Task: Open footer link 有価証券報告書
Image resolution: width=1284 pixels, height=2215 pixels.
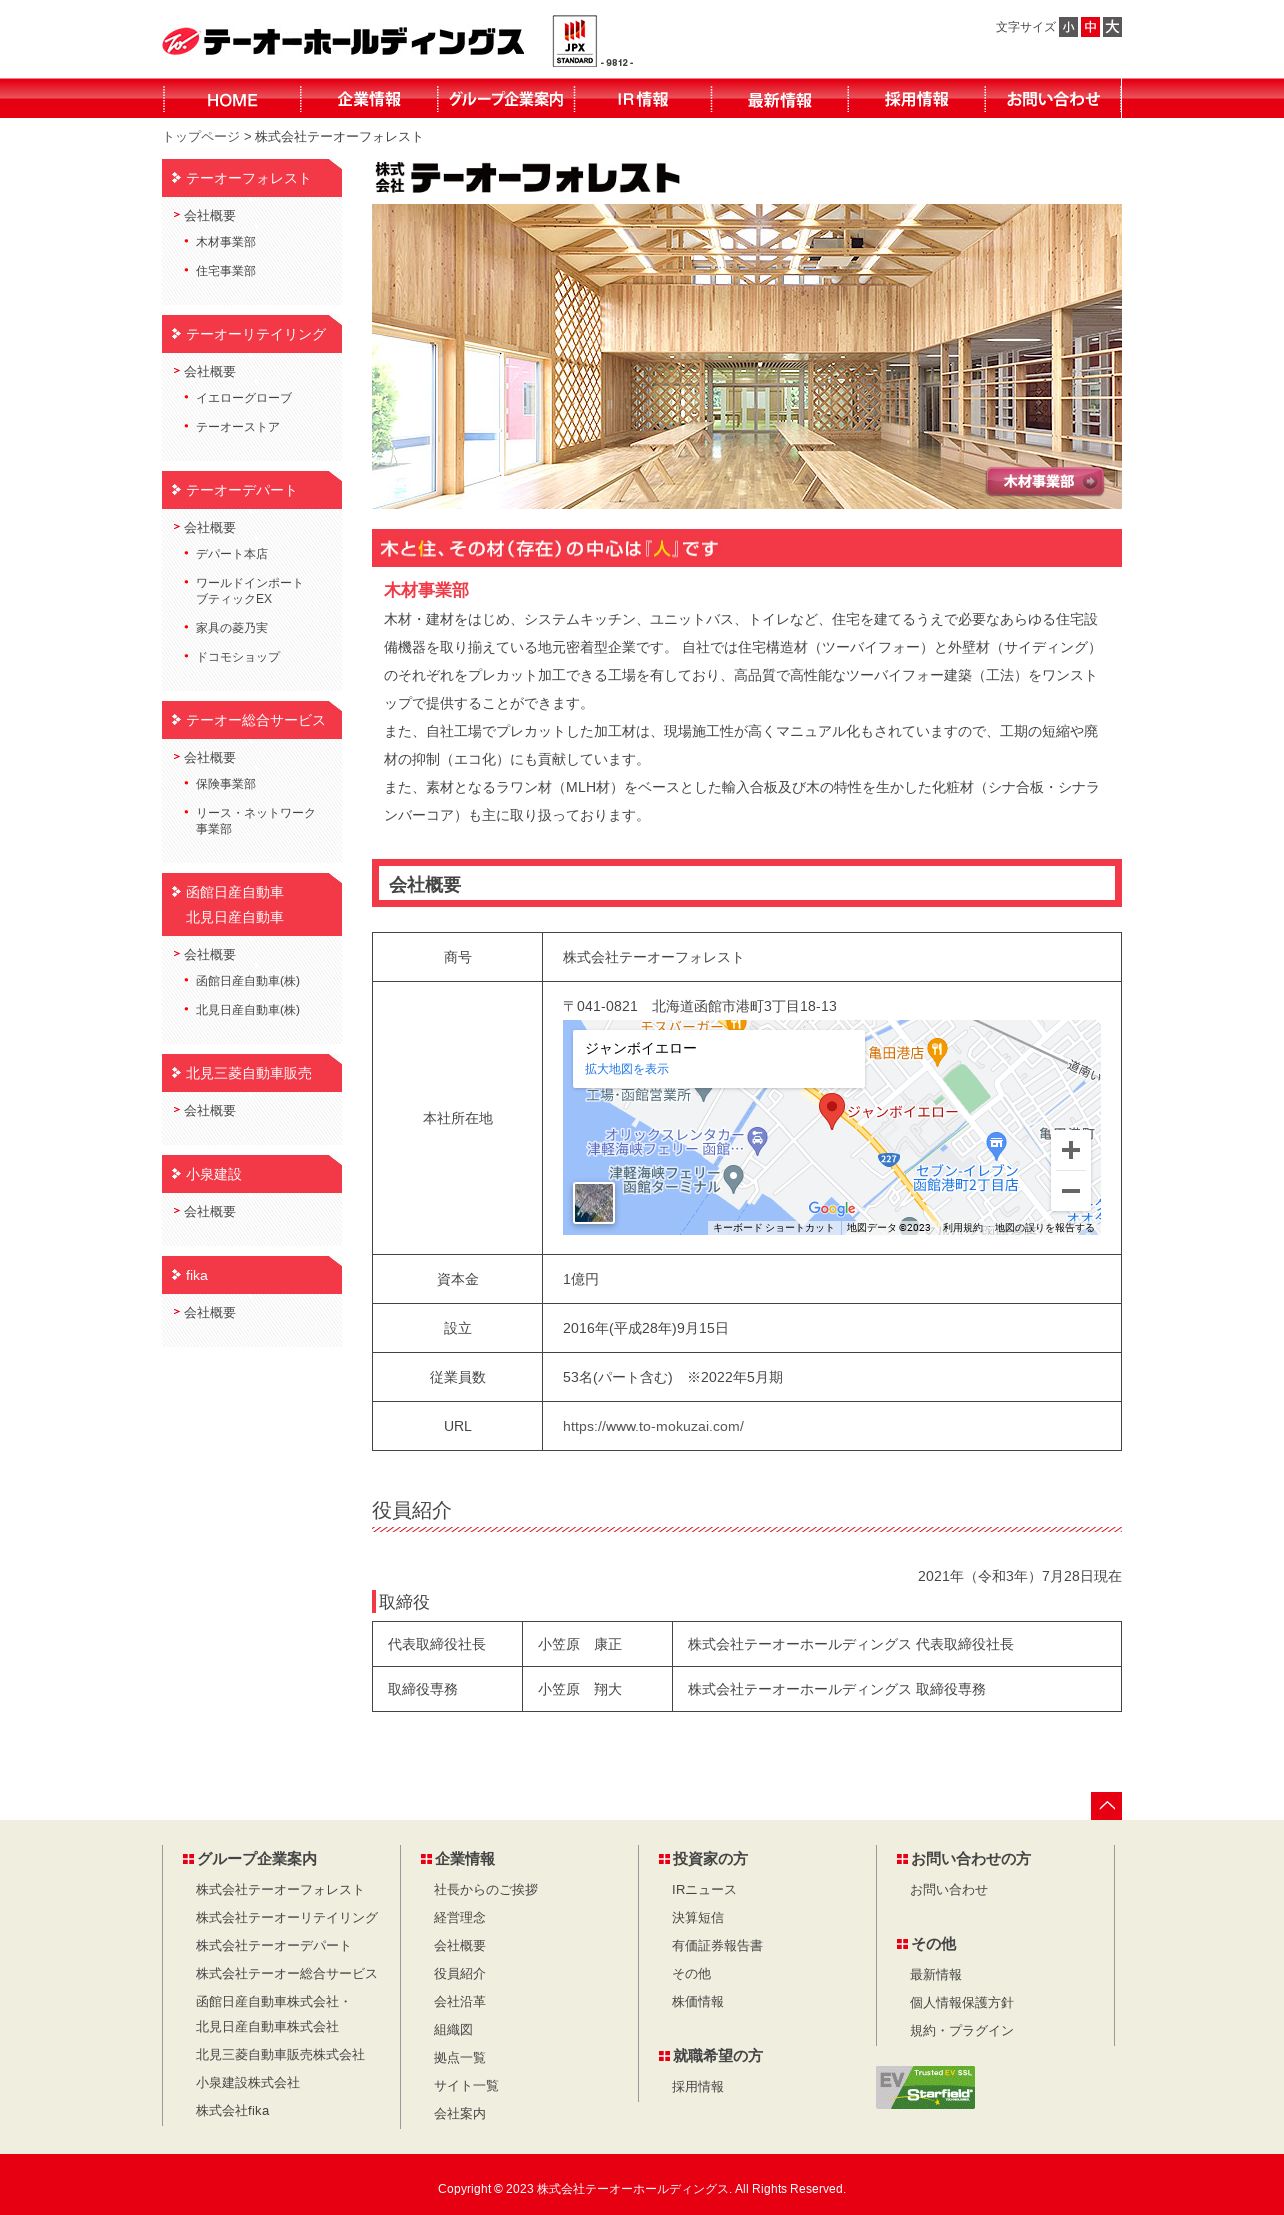Action: [x=717, y=1946]
